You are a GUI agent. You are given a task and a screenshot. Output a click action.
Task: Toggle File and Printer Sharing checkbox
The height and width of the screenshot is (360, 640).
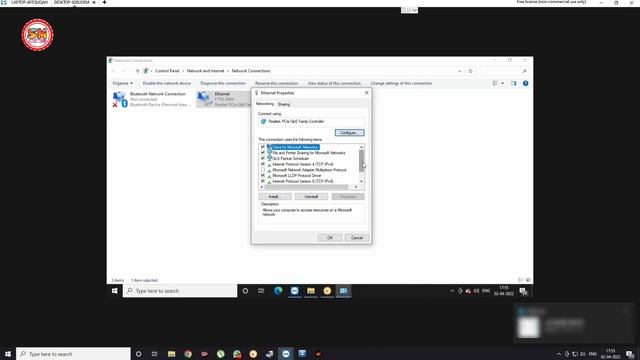tap(263, 153)
